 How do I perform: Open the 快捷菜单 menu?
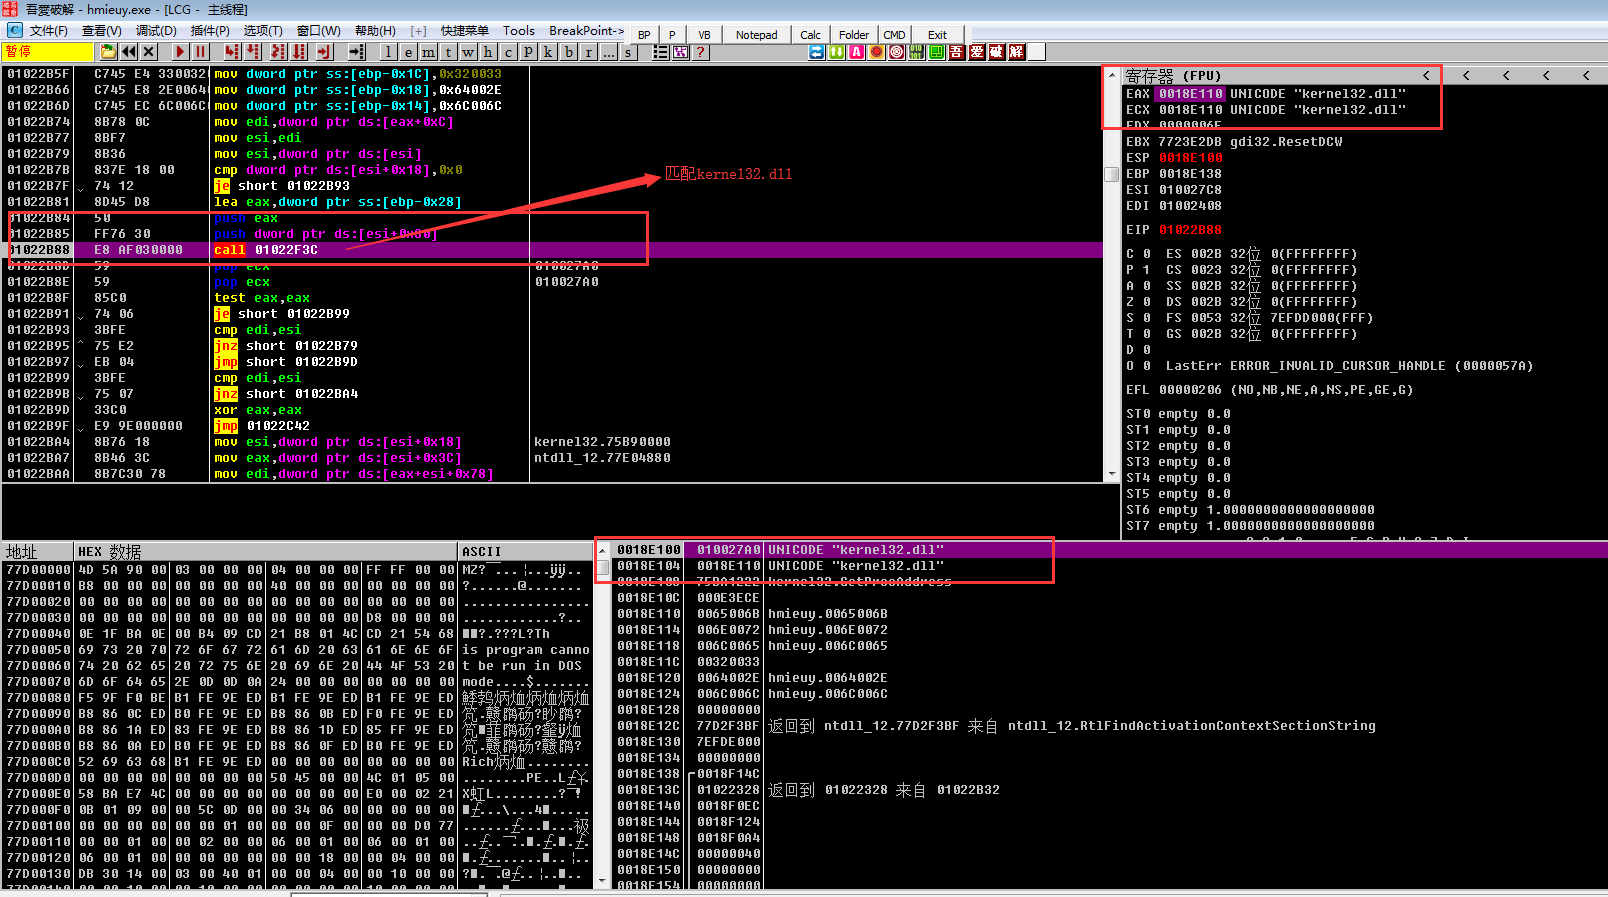[x=464, y=31]
